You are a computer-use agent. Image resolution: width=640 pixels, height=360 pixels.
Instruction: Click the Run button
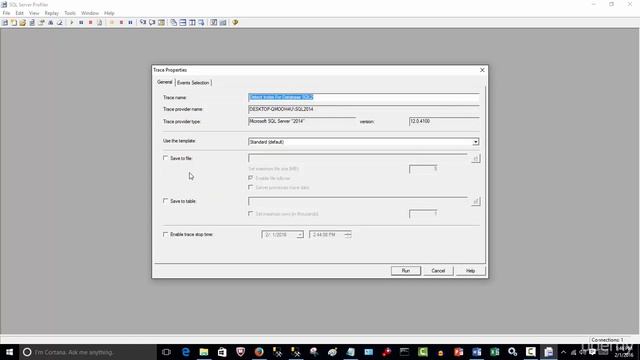point(406,271)
